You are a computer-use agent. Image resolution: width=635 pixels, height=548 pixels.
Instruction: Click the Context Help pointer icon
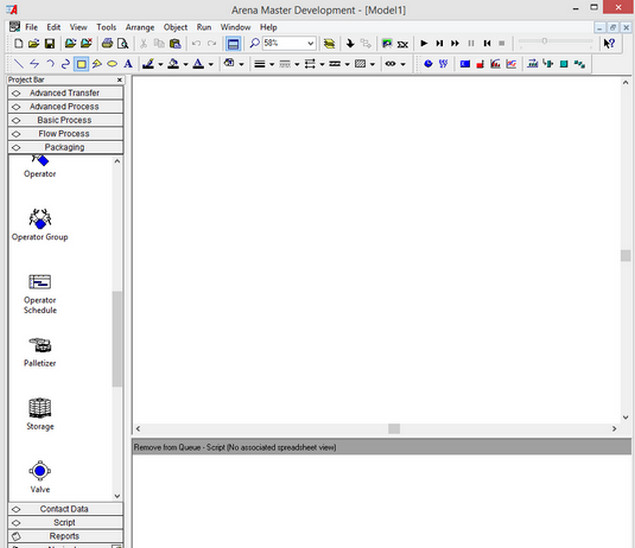click(609, 43)
